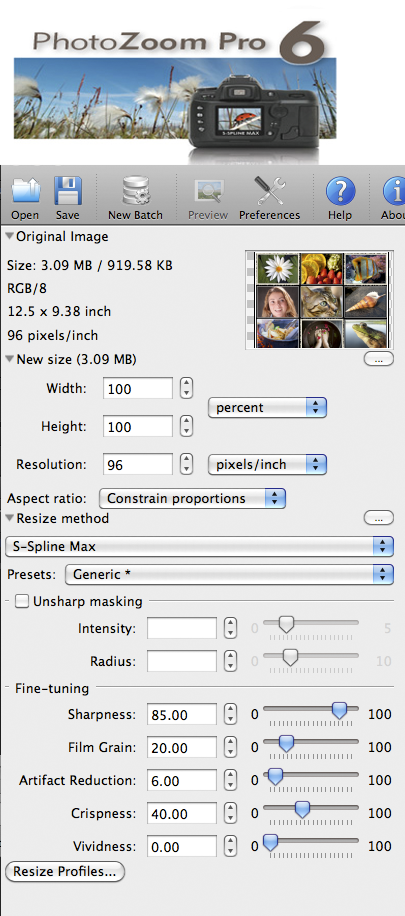Open Preferences with the wrench icon
The image size is (405, 916).
[x=269, y=192]
